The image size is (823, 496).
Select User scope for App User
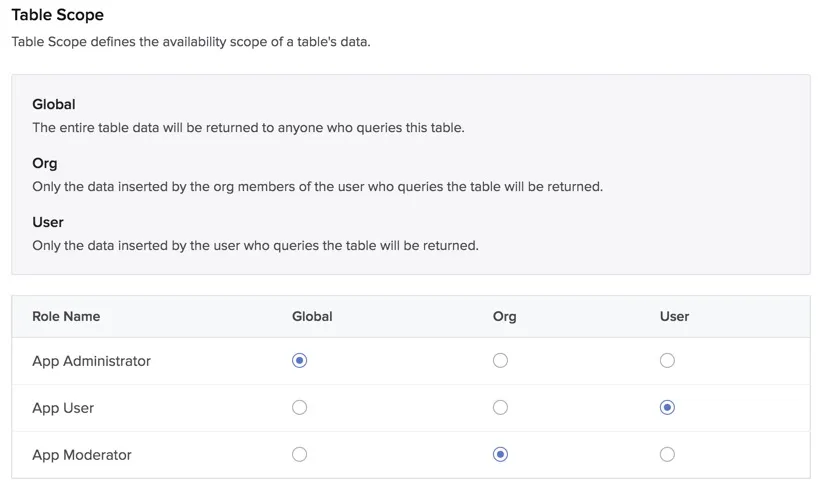tap(667, 407)
